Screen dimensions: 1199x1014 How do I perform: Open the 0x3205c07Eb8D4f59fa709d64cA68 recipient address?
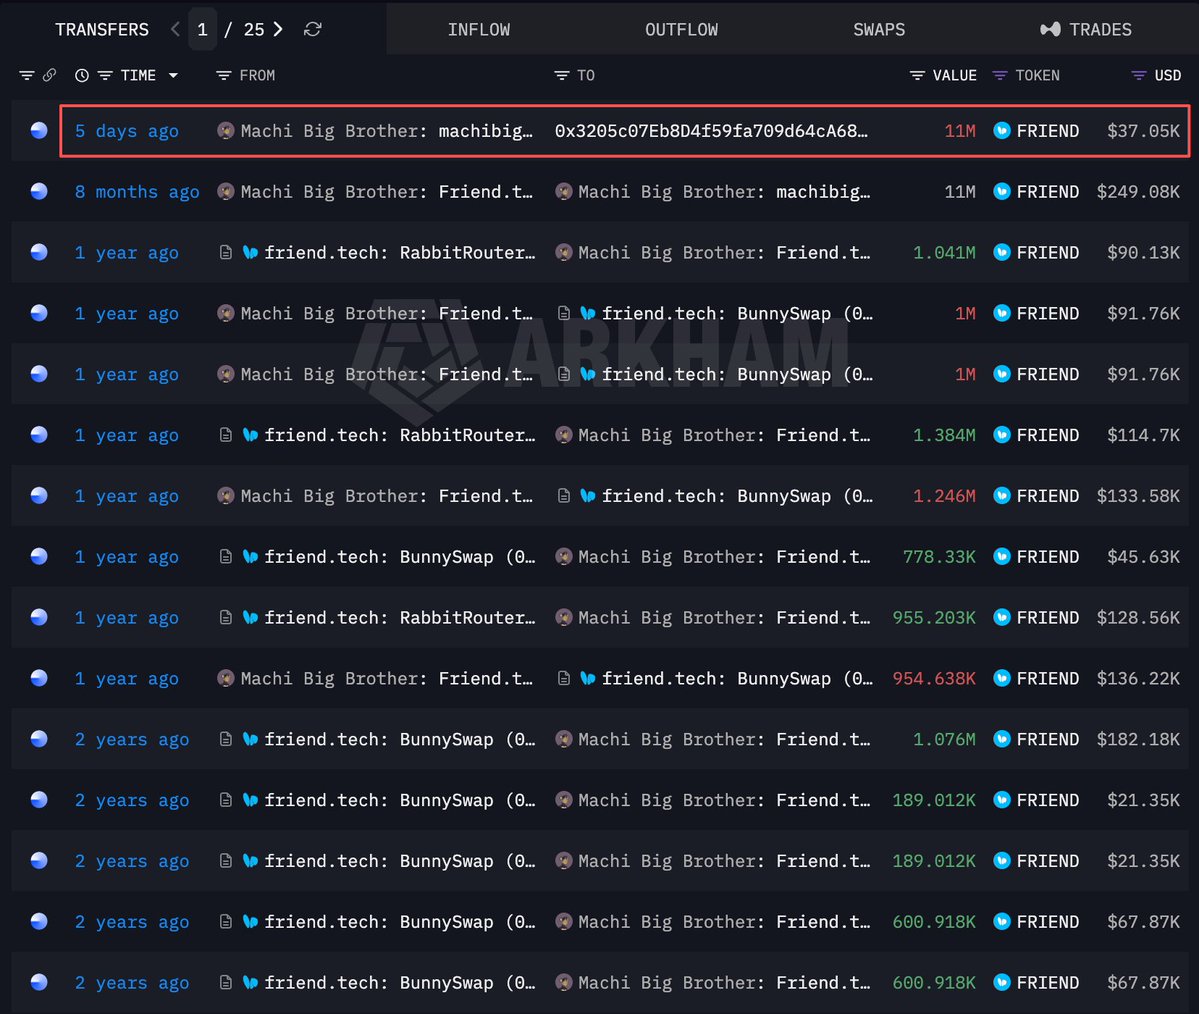pyautogui.click(x=711, y=131)
